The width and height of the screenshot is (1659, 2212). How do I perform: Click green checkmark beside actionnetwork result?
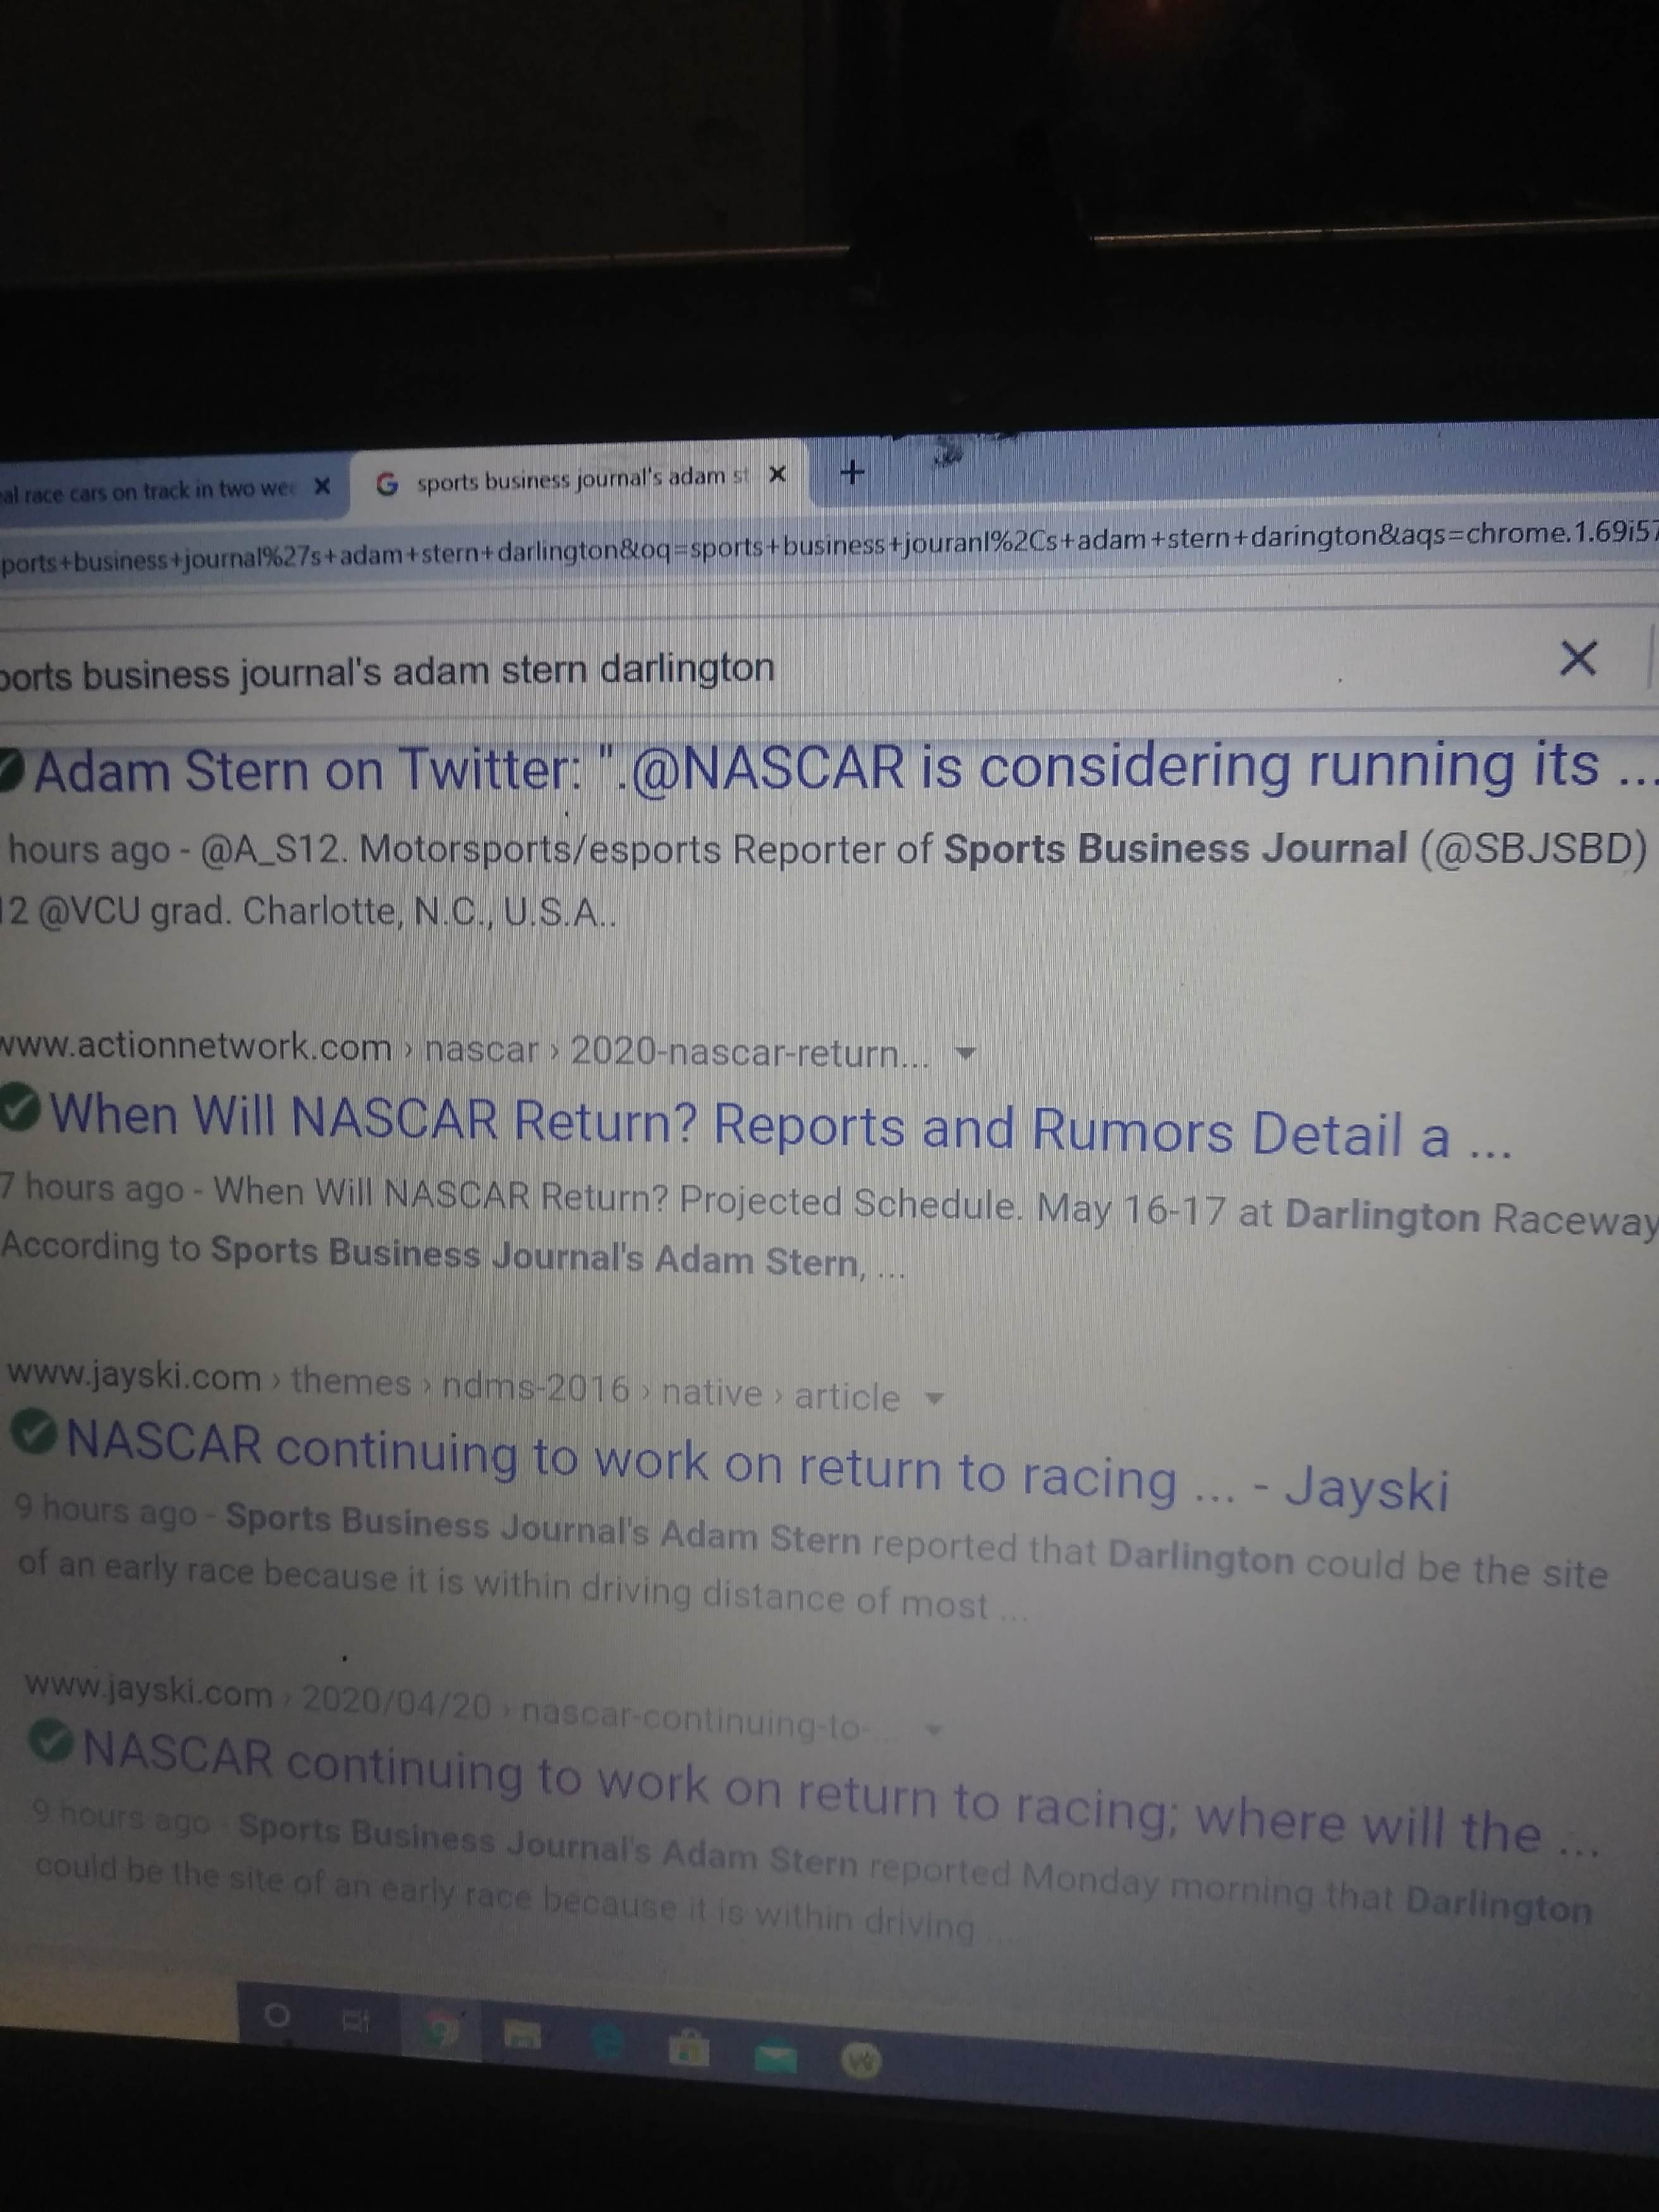pyautogui.click(x=20, y=1106)
